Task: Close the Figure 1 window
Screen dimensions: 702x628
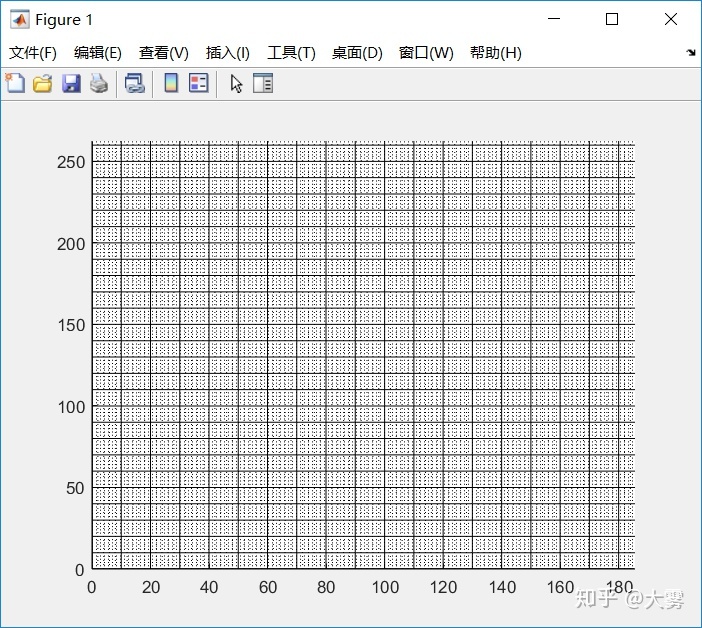Action: coord(671,19)
